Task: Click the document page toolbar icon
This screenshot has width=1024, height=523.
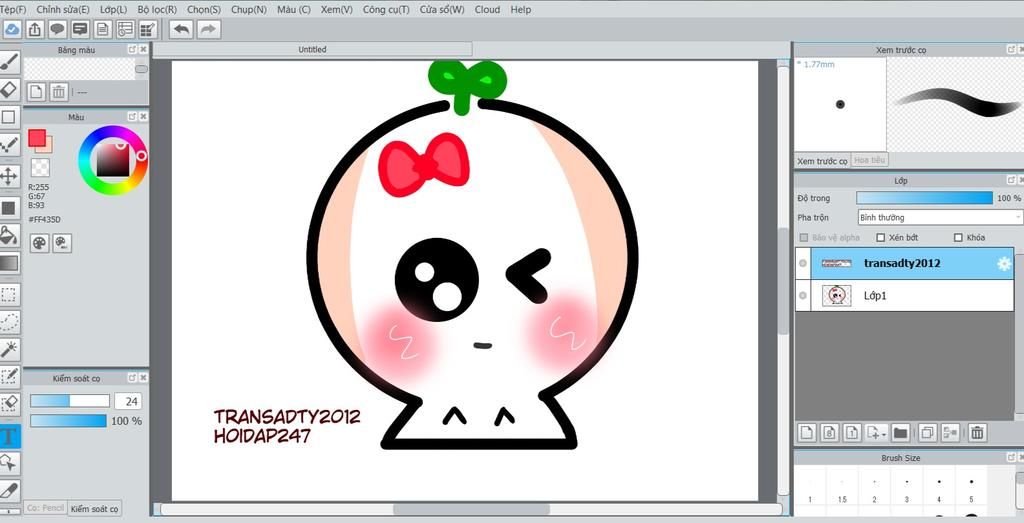Action: click(x=103, y=29)
